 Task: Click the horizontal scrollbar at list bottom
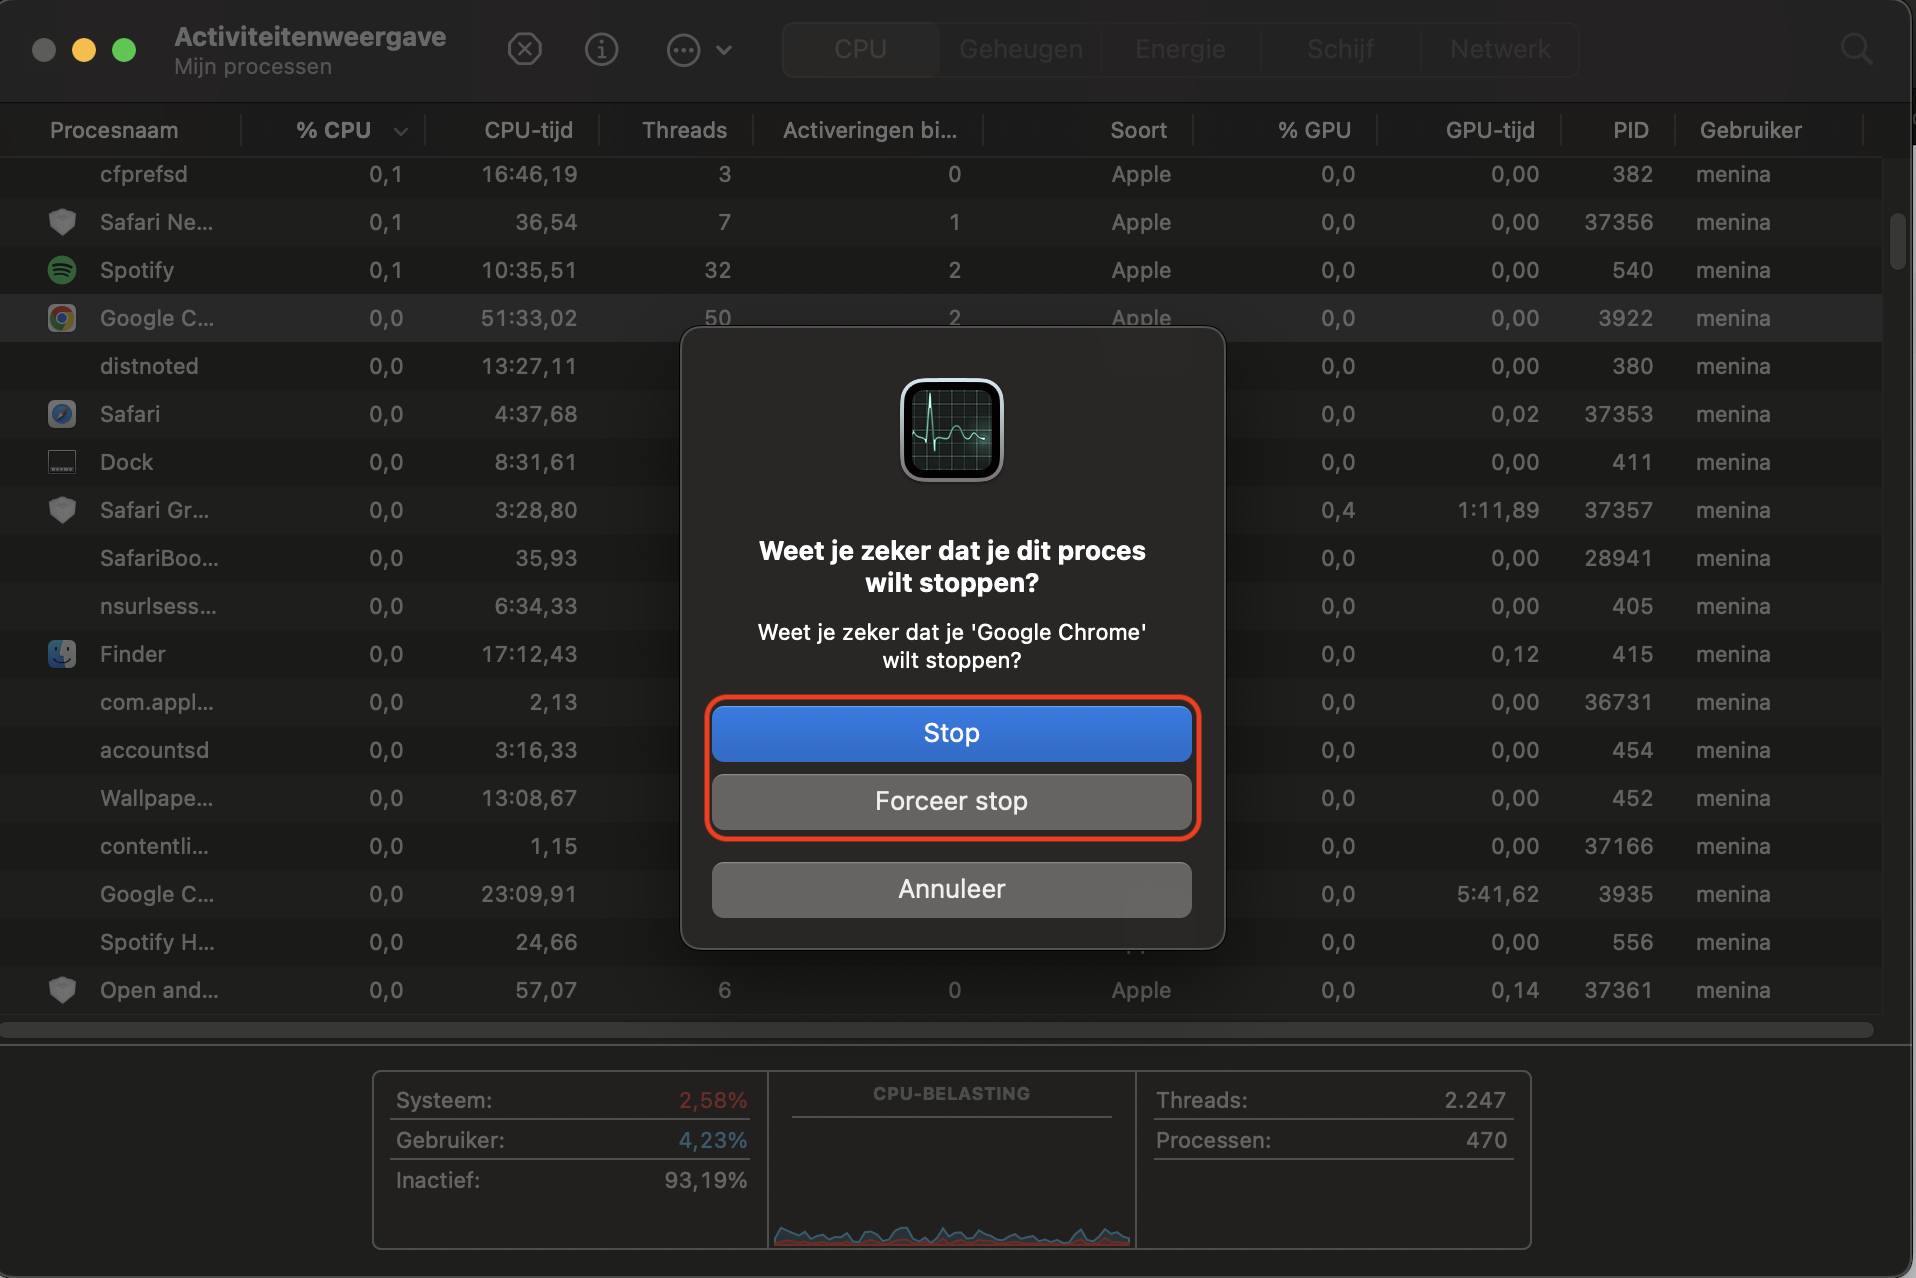point(935,1030)
